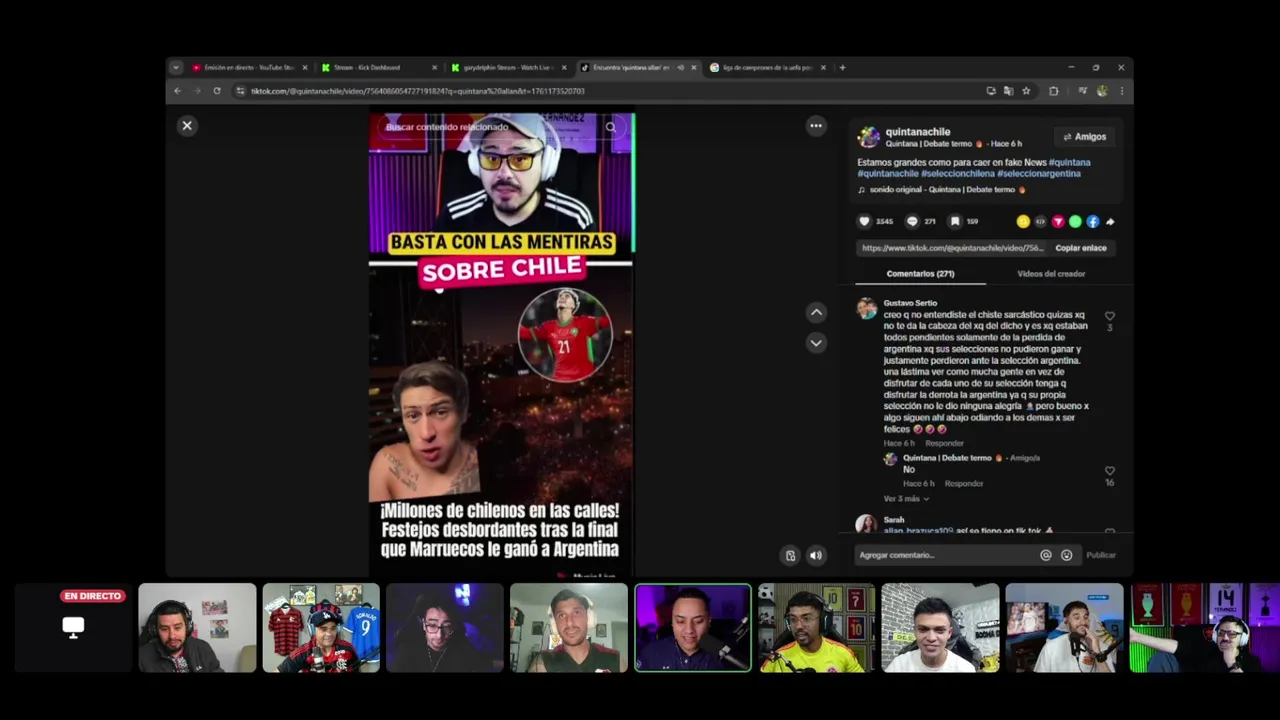Like Gustavo Sertio's comment
This screenshot has height=720, width=1280.
coord(1109,316)
